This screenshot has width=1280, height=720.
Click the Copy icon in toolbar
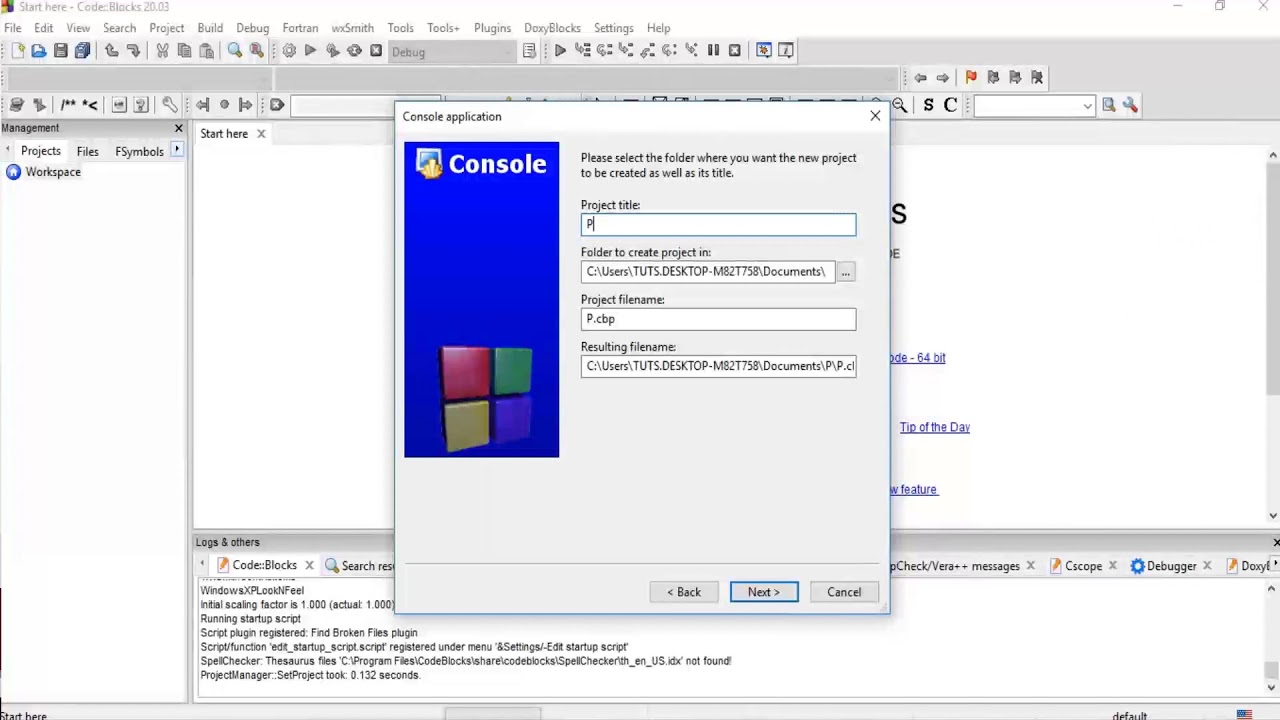tap(184, 51)
